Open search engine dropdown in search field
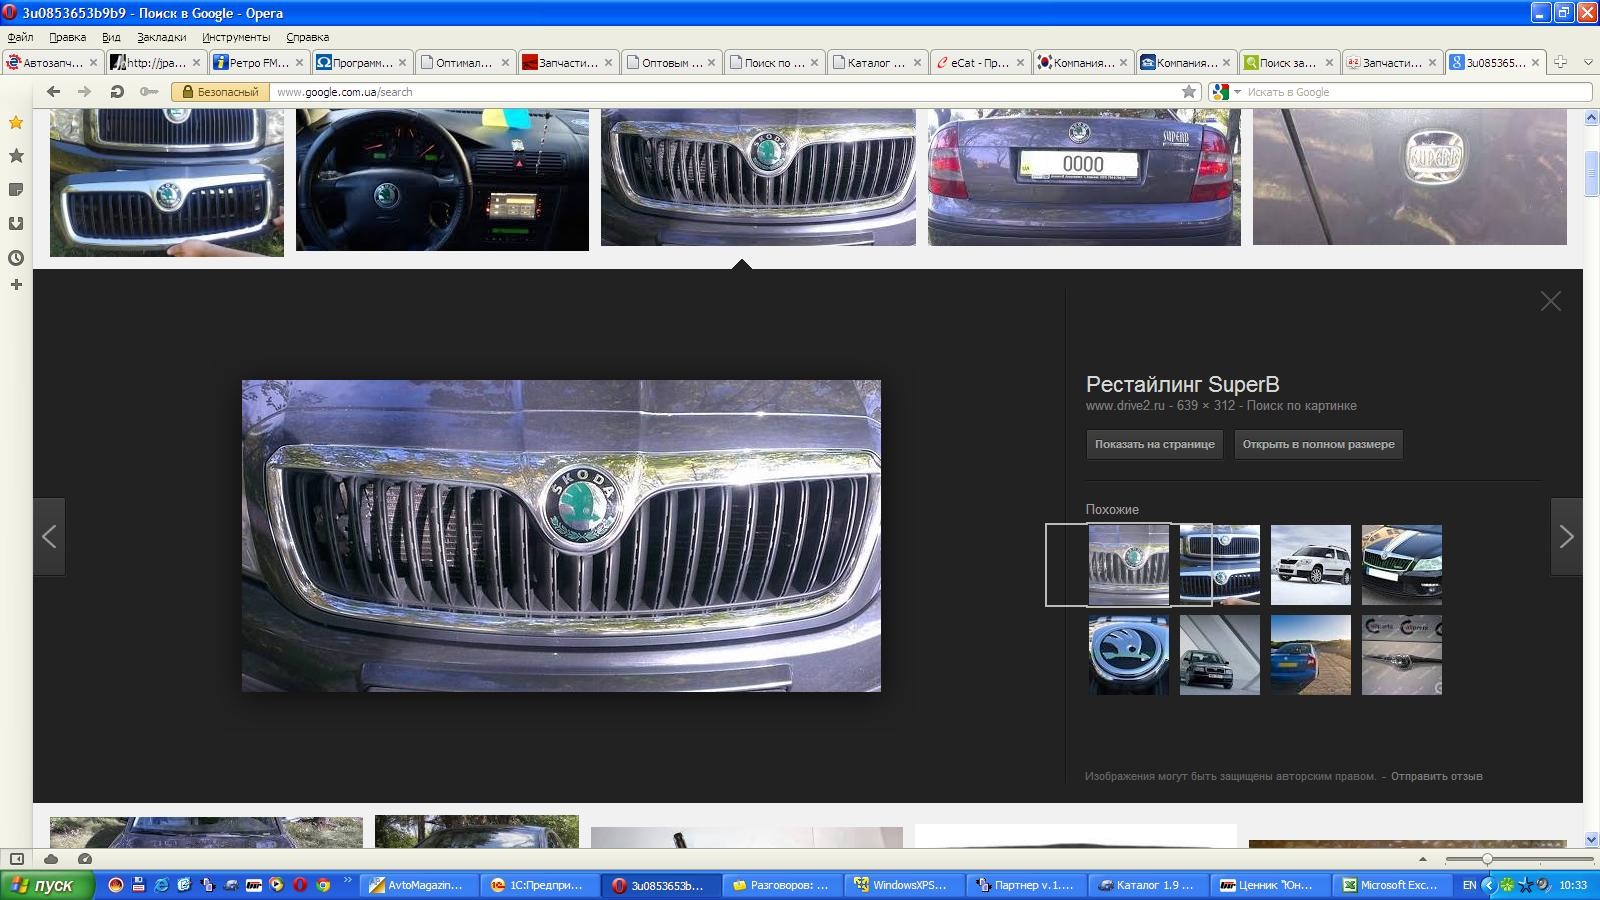1600x900 pixels. point(1236,92)
